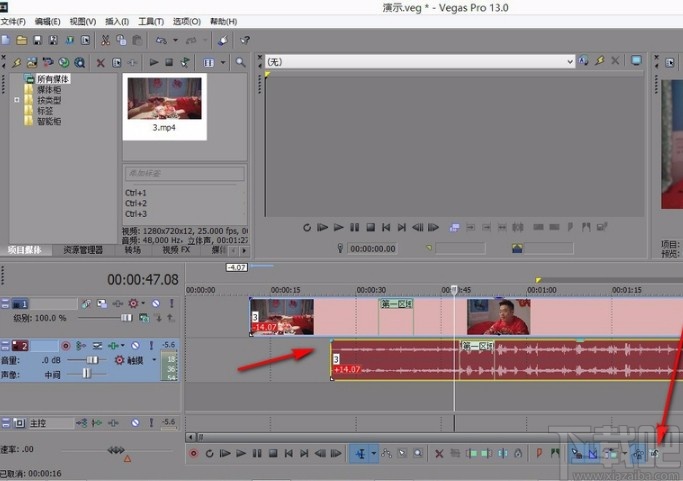Adjust the 声像 pan slider on track 2

[x=87, y=374]
